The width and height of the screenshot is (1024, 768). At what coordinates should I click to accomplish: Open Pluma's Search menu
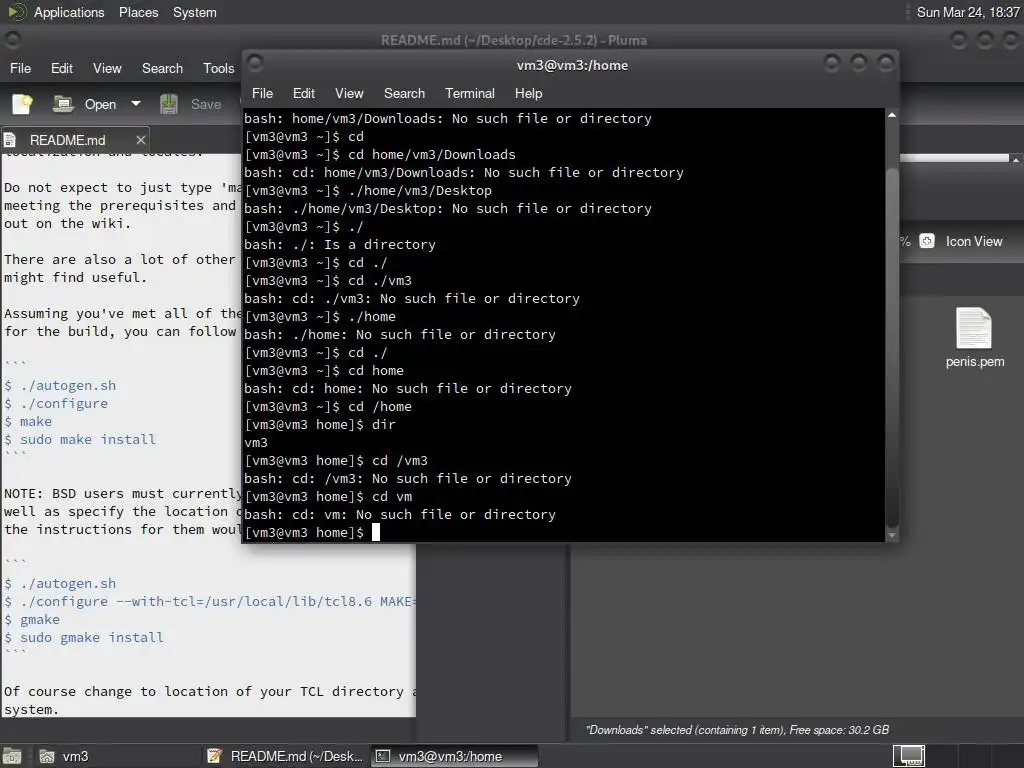point(163,69)
